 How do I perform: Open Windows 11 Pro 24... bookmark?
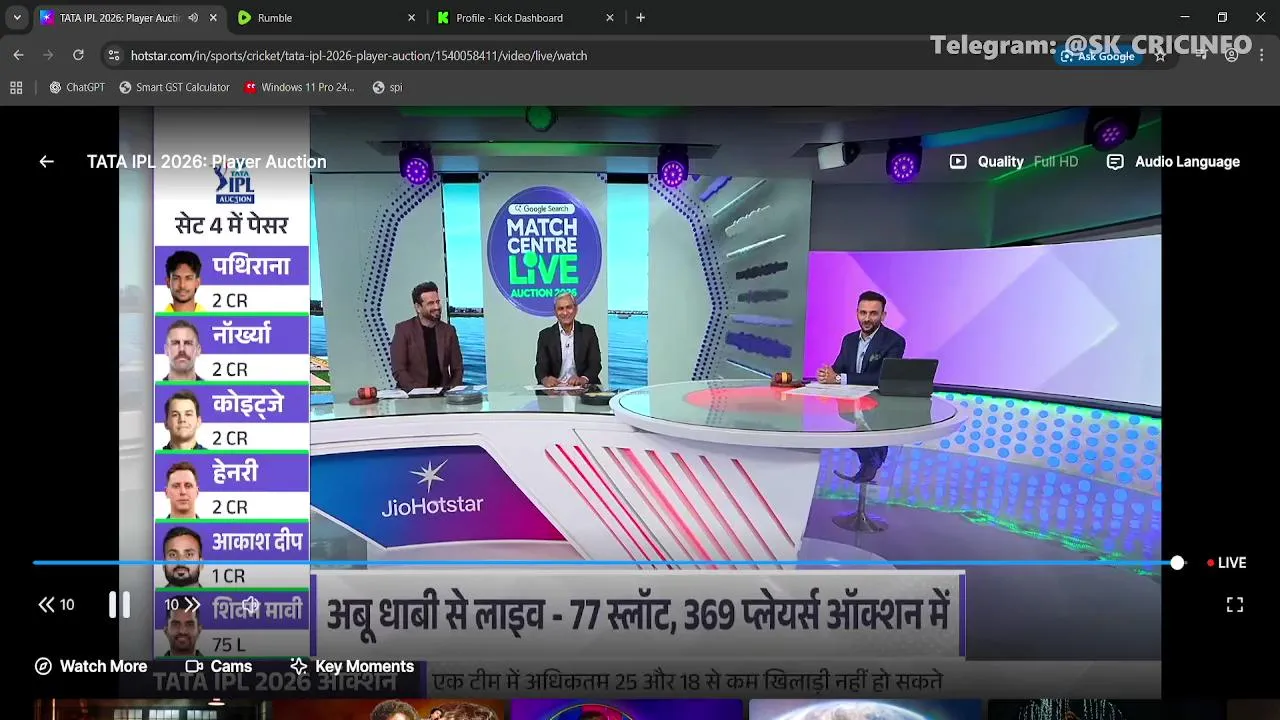pos(298,87)
